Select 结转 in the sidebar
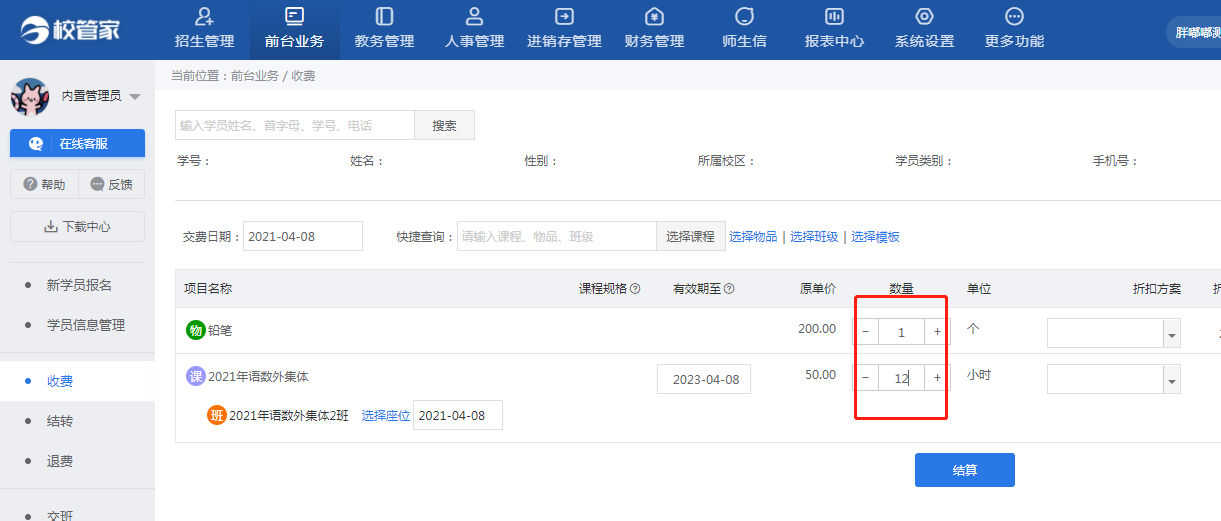The height and width of the screenshot is (521, 1221). 60,421
